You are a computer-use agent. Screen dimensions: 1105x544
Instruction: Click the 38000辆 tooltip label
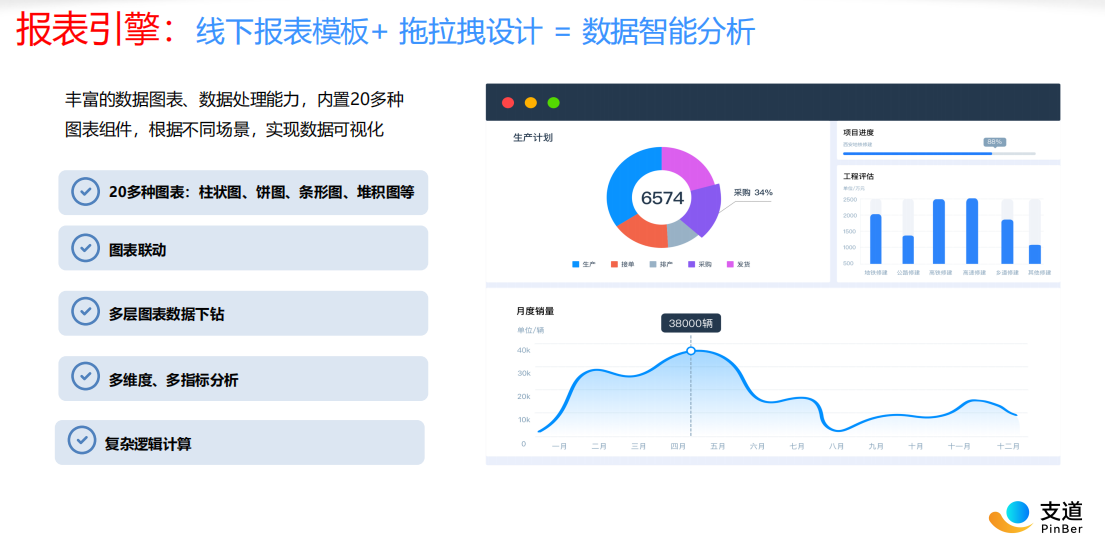click(x=690, y=324)
